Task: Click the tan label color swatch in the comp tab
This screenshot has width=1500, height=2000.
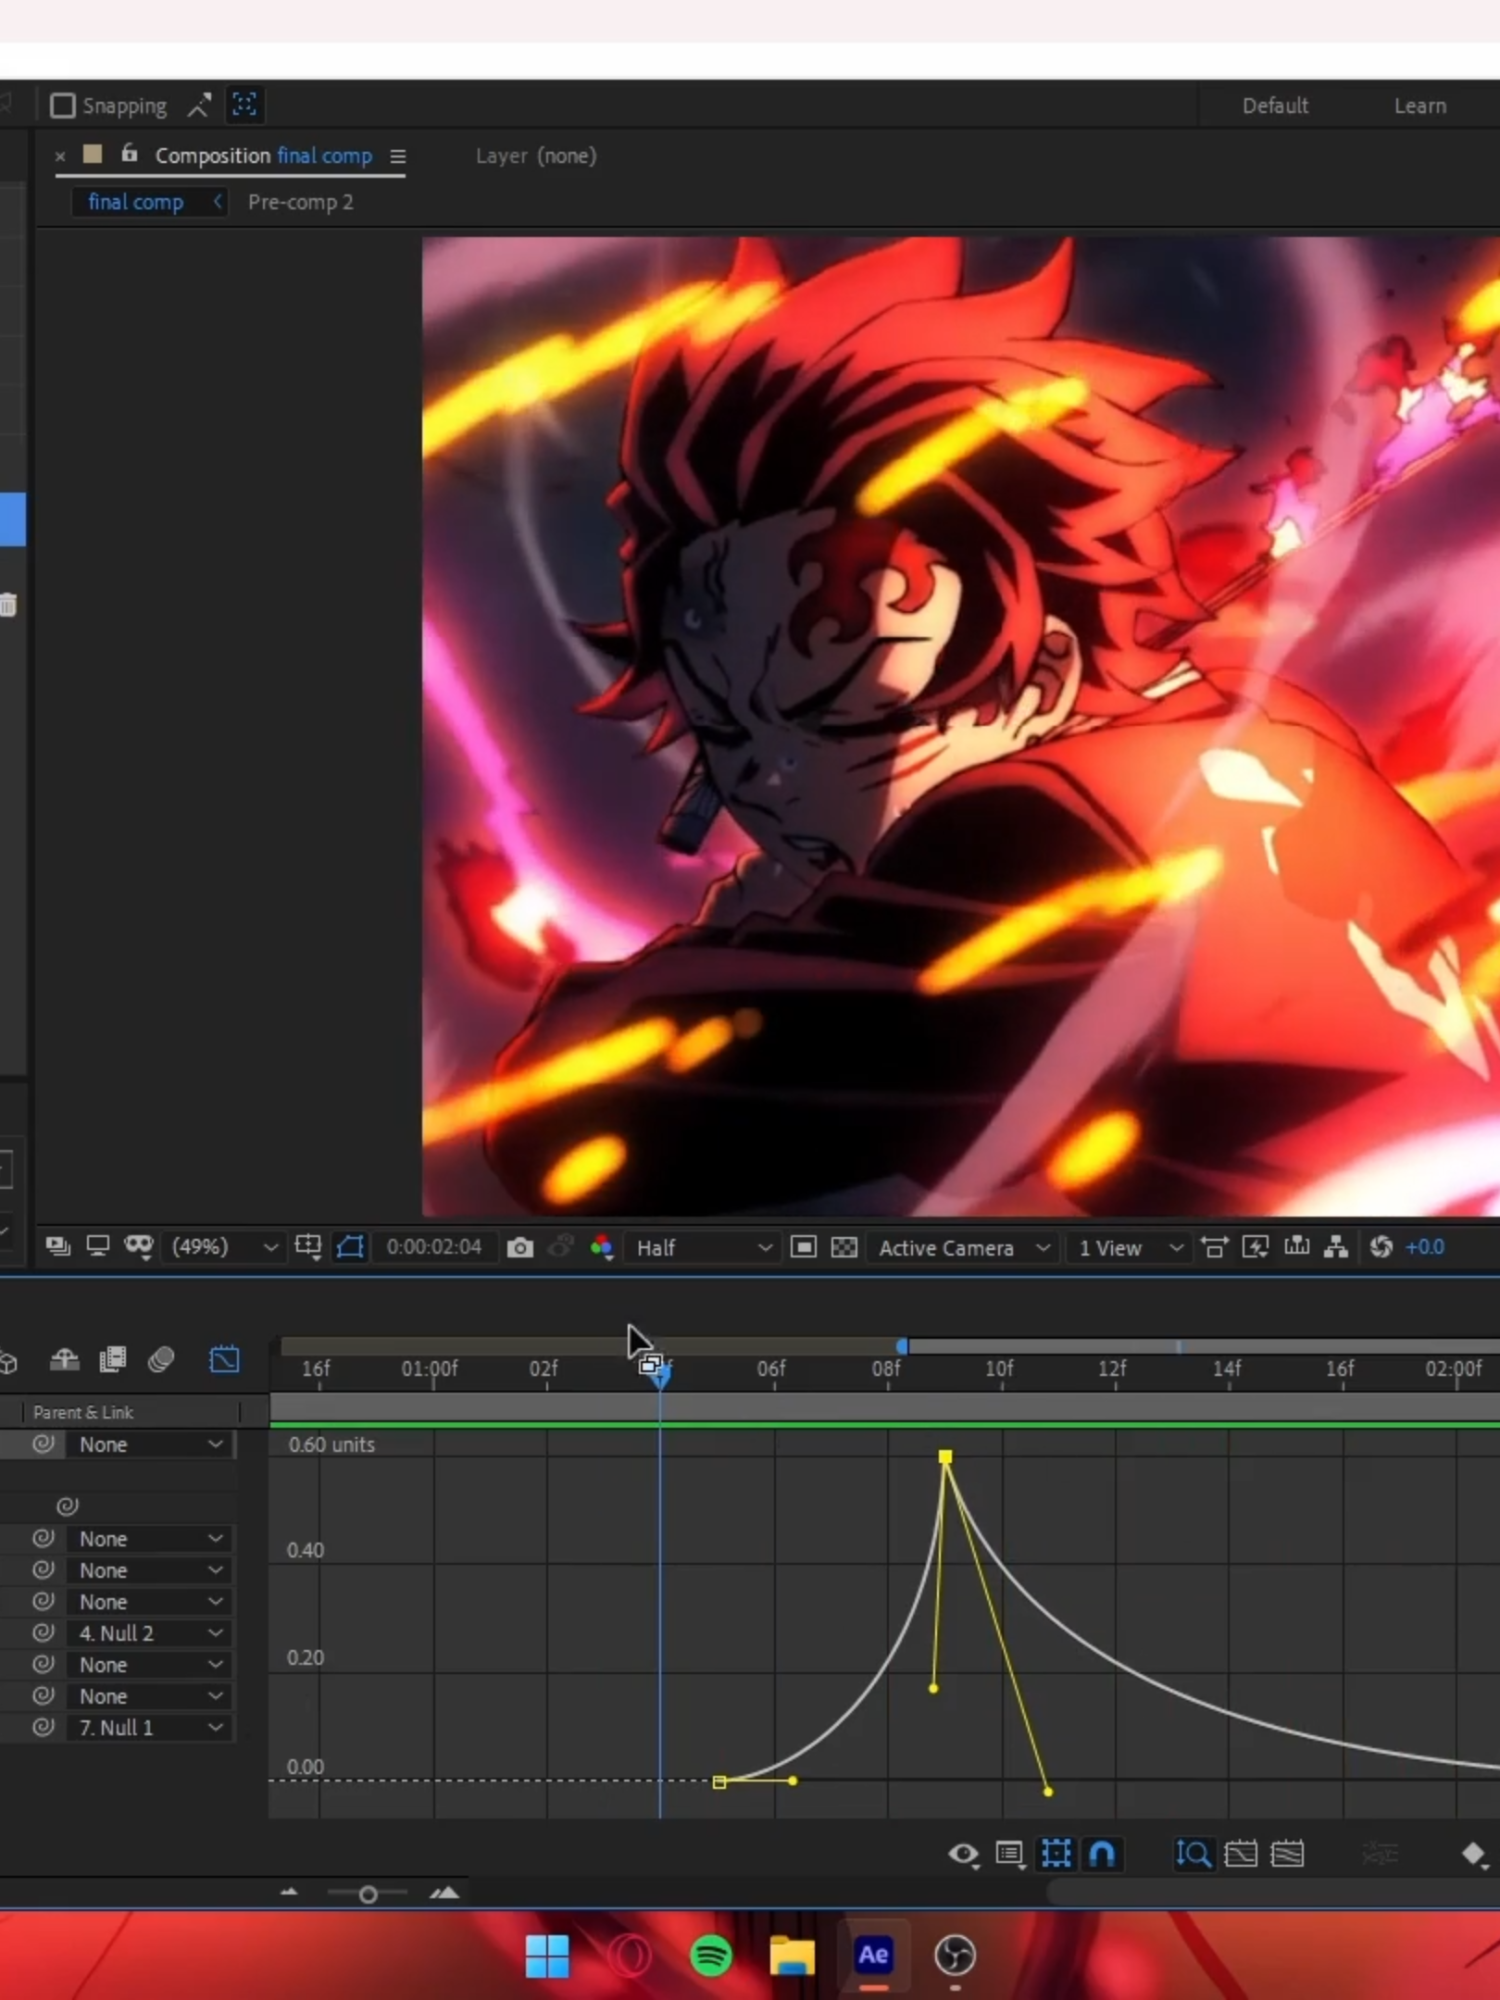Action: click(93, 154)
